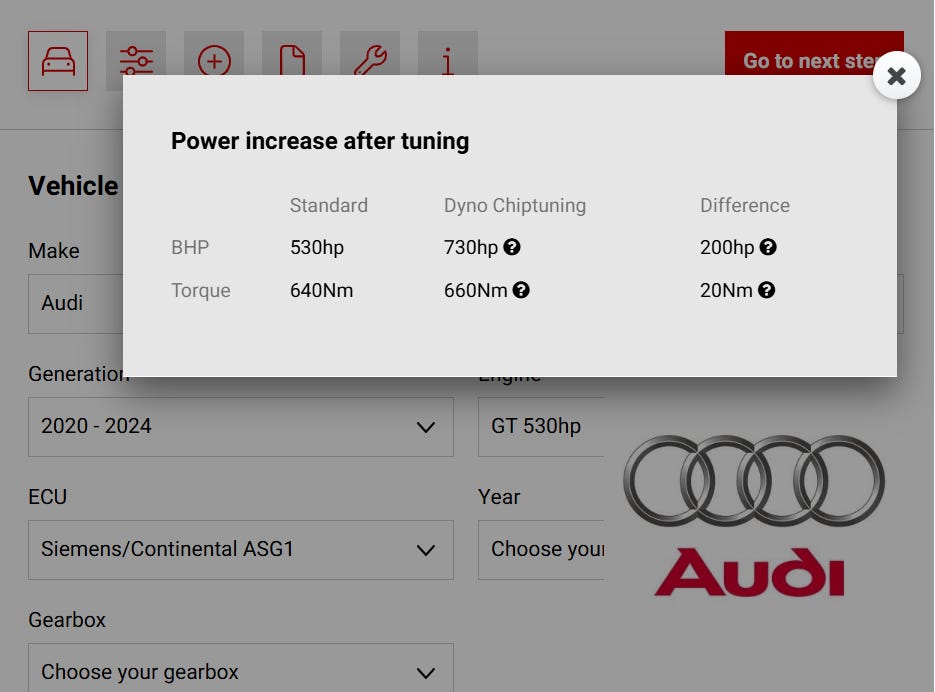Image resolution: width=935 pixels, height=692 pixels.
Task: Close the power increase popup
Action: [896, 76]
